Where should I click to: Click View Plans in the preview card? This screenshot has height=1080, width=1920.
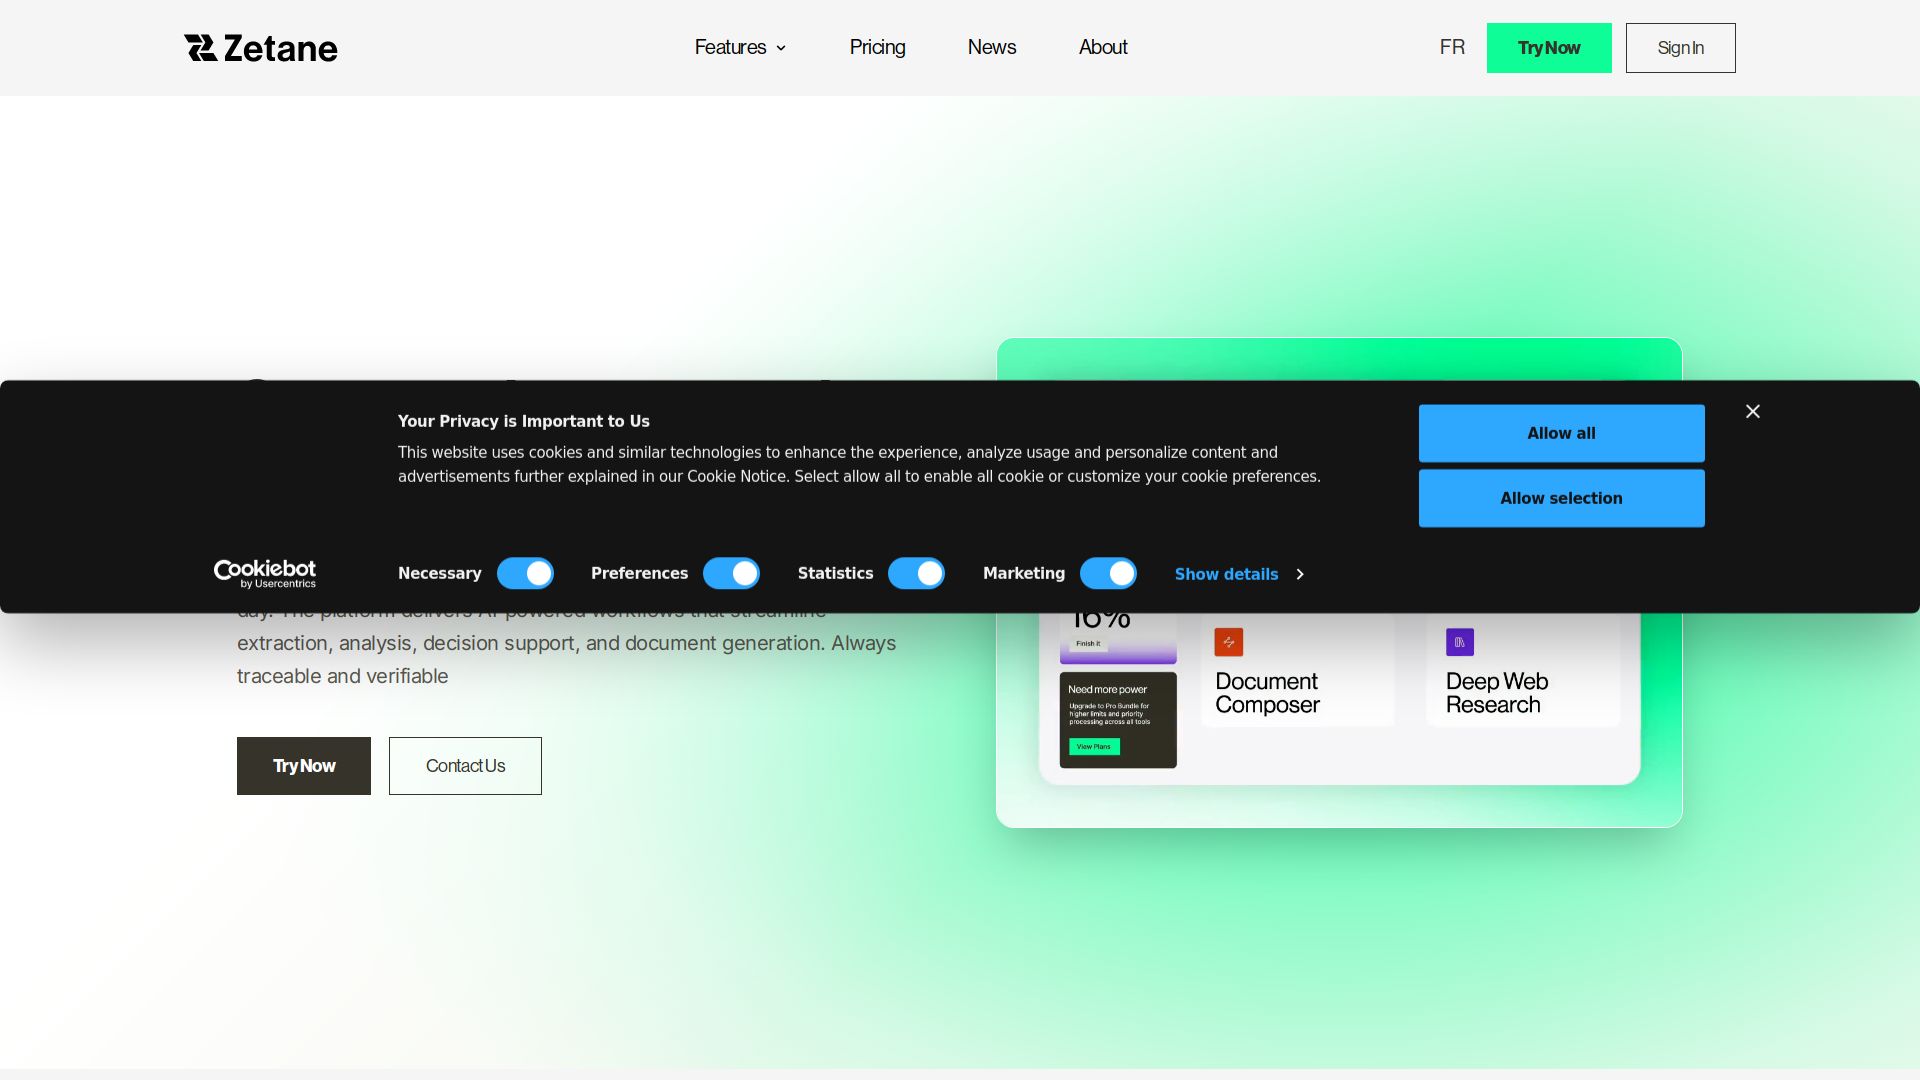[x=1094, y=747]
